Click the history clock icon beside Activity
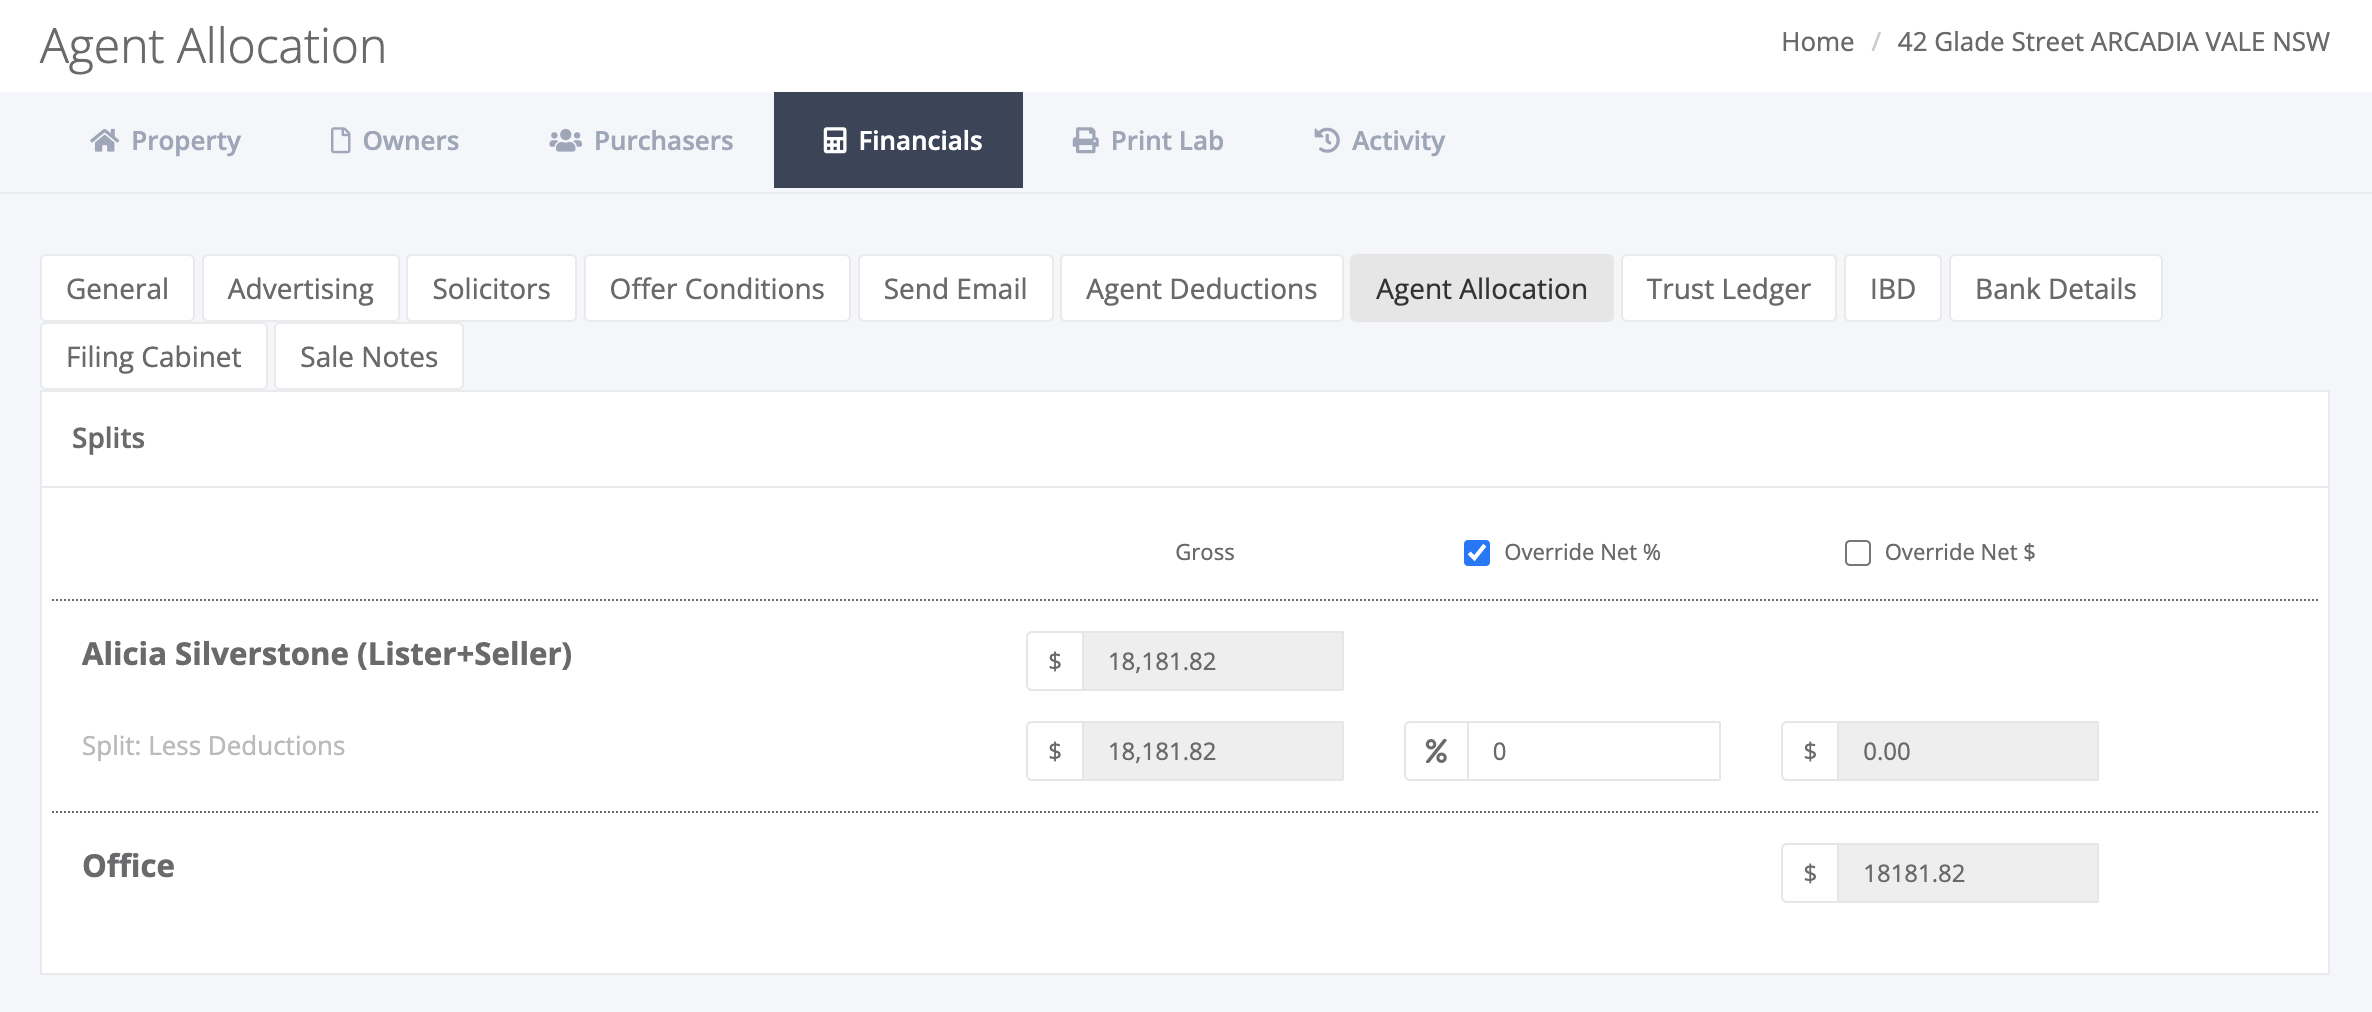The image size is (2372, 1012). coord(1327,140)
